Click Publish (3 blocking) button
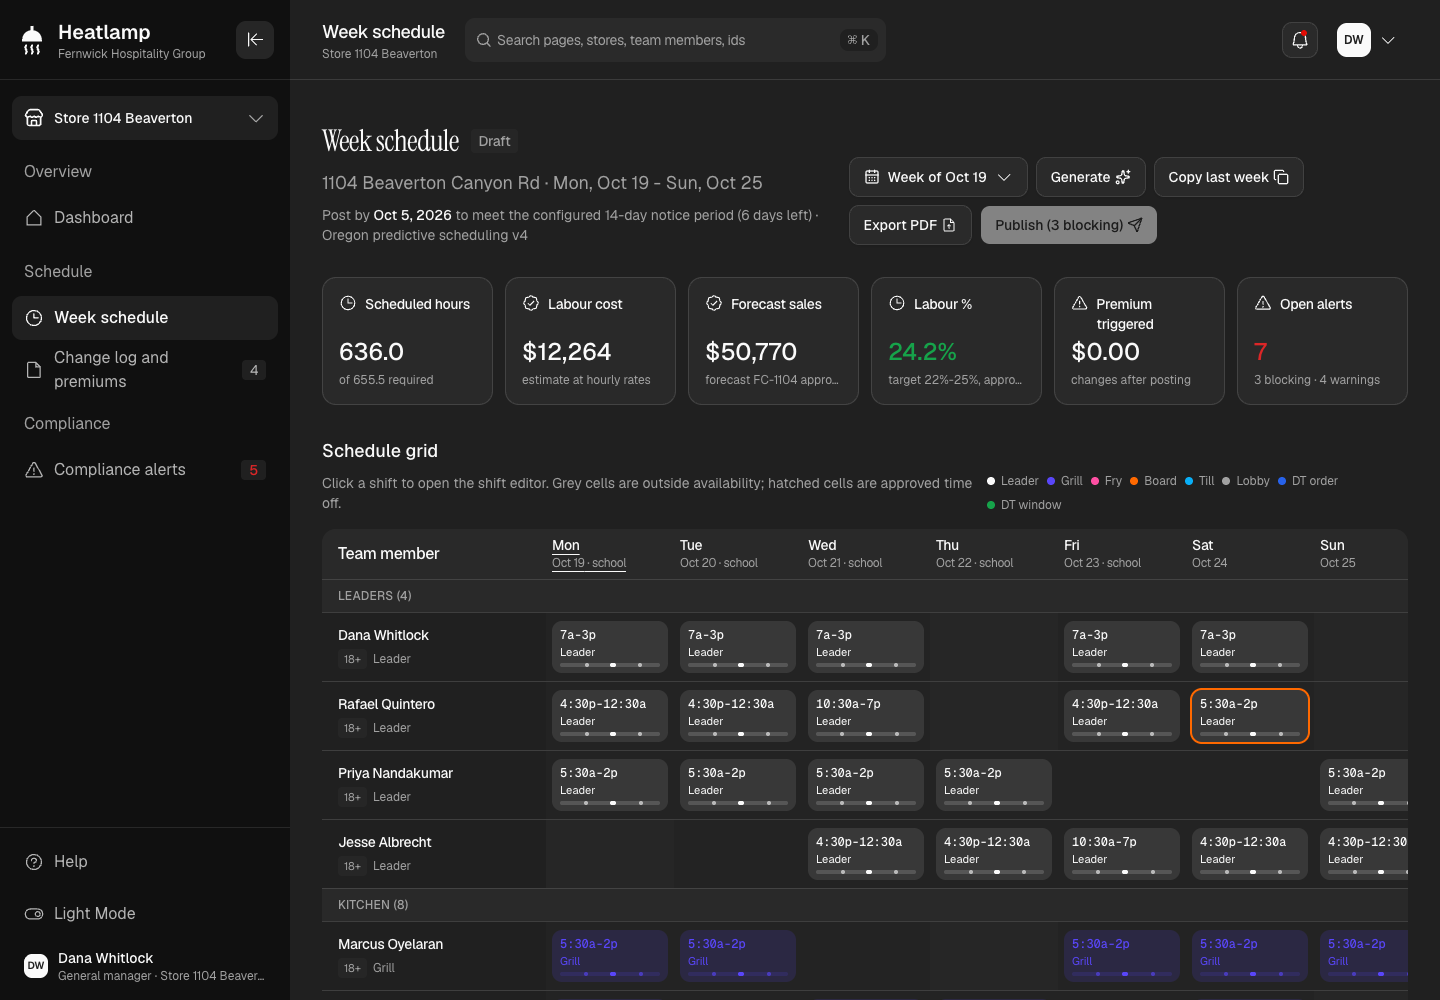This screenshot has width=1440, height=1000. (x=1069, y=225)
